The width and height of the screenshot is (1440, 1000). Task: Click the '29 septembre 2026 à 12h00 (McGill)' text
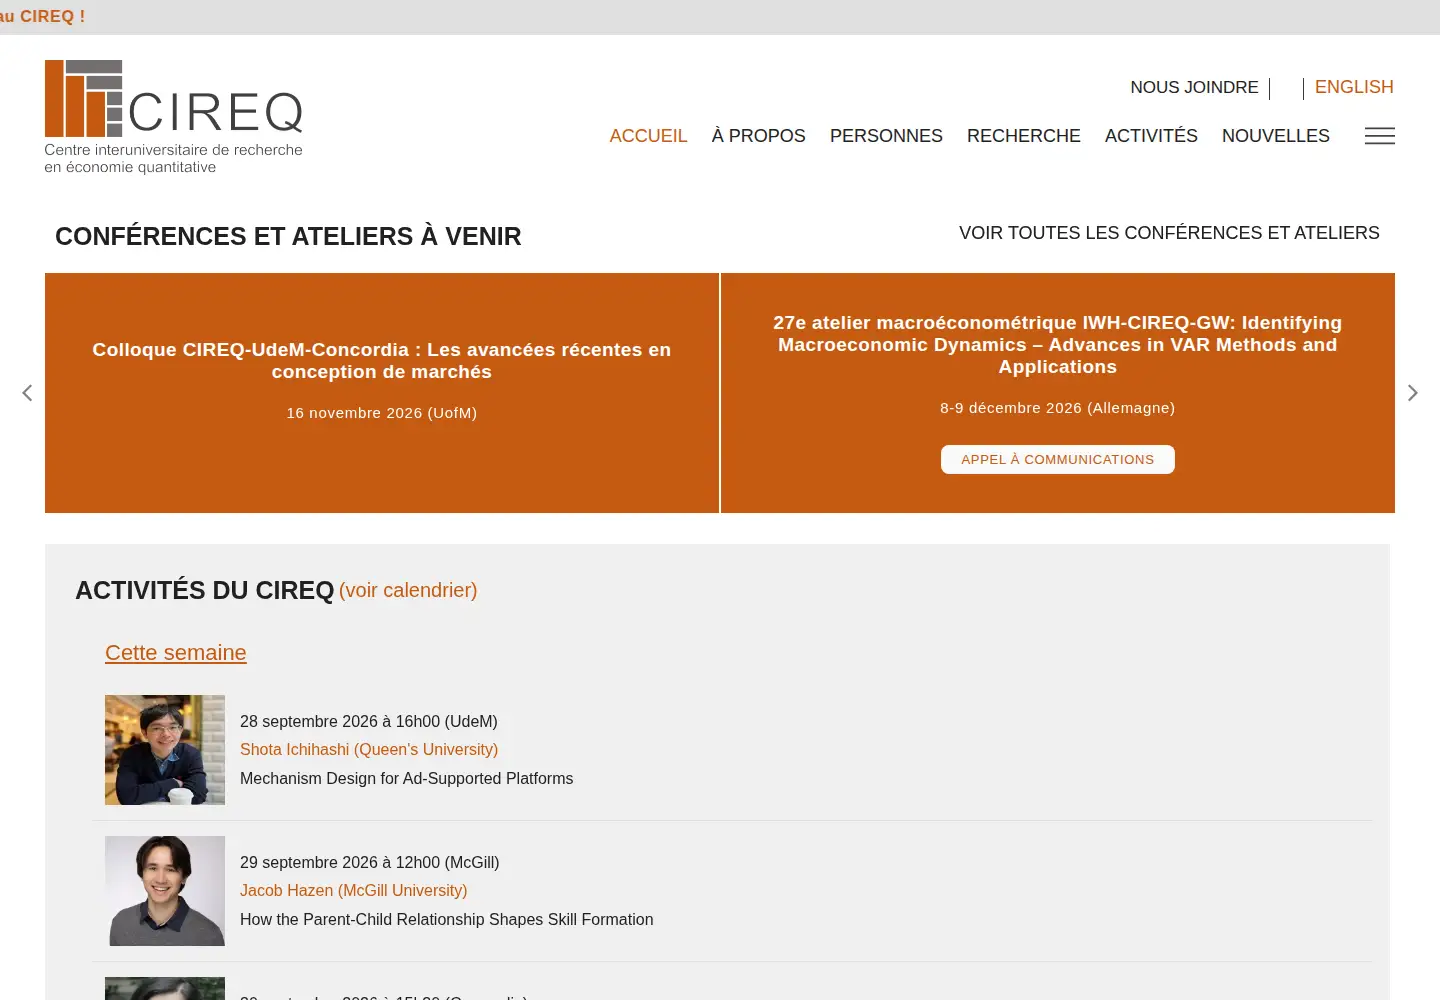[370, 862]
